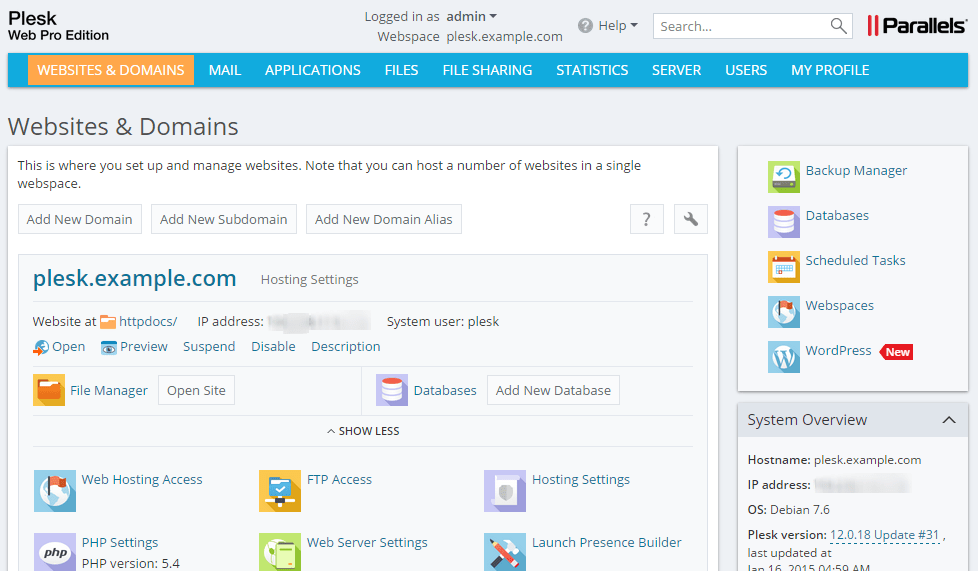Switch to the Statistics tab
Viewport: 978px width, 571px height.
click(592, 70)
